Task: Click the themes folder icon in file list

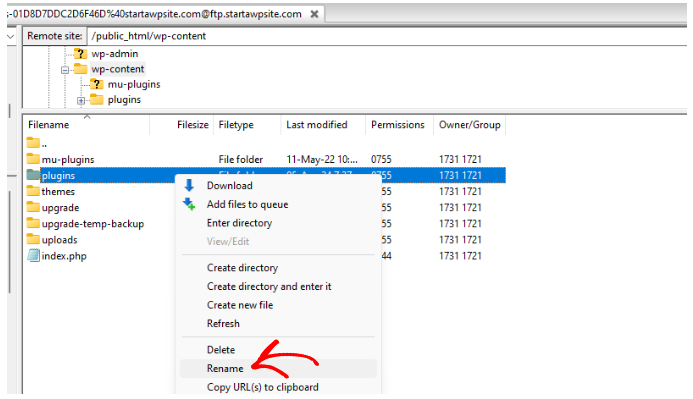Action: 33,191
